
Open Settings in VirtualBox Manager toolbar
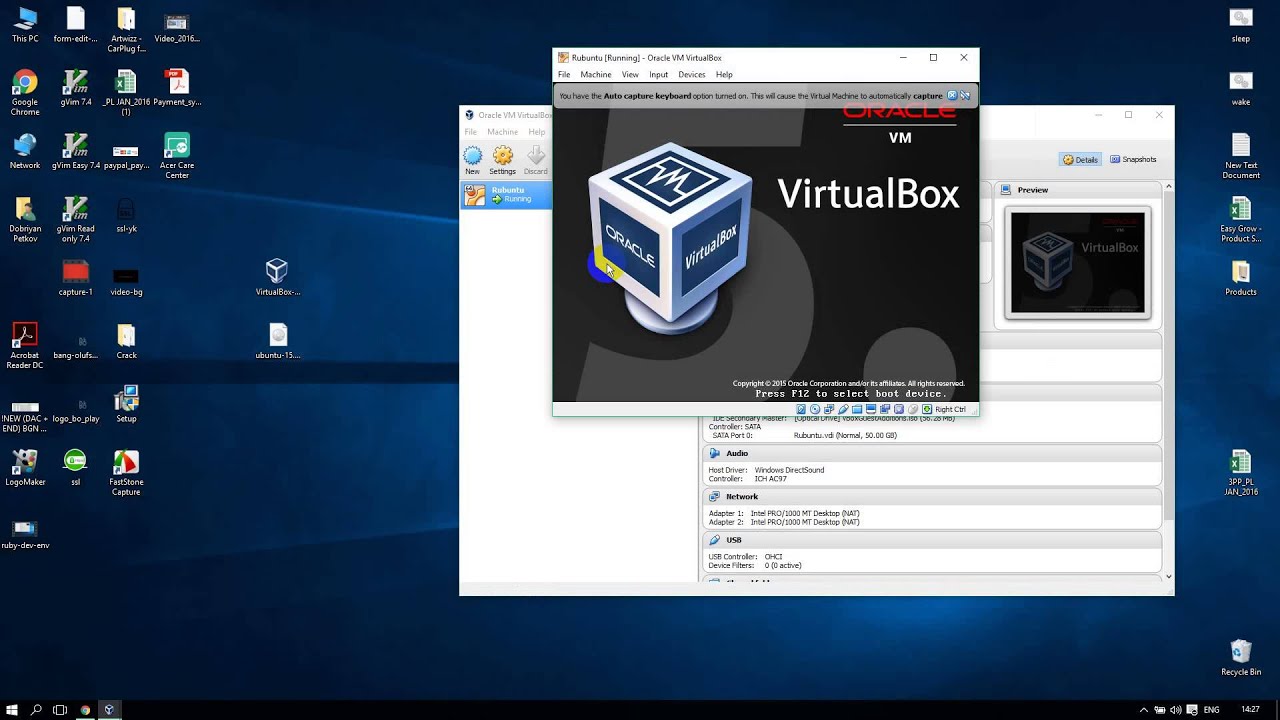tap(503, 160)
